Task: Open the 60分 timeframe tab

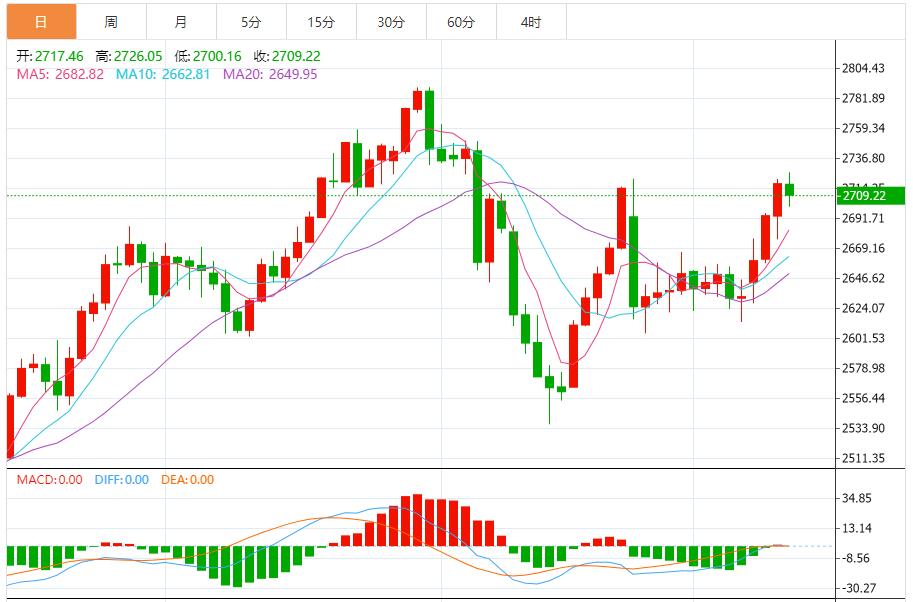Action: click(461, 22)
